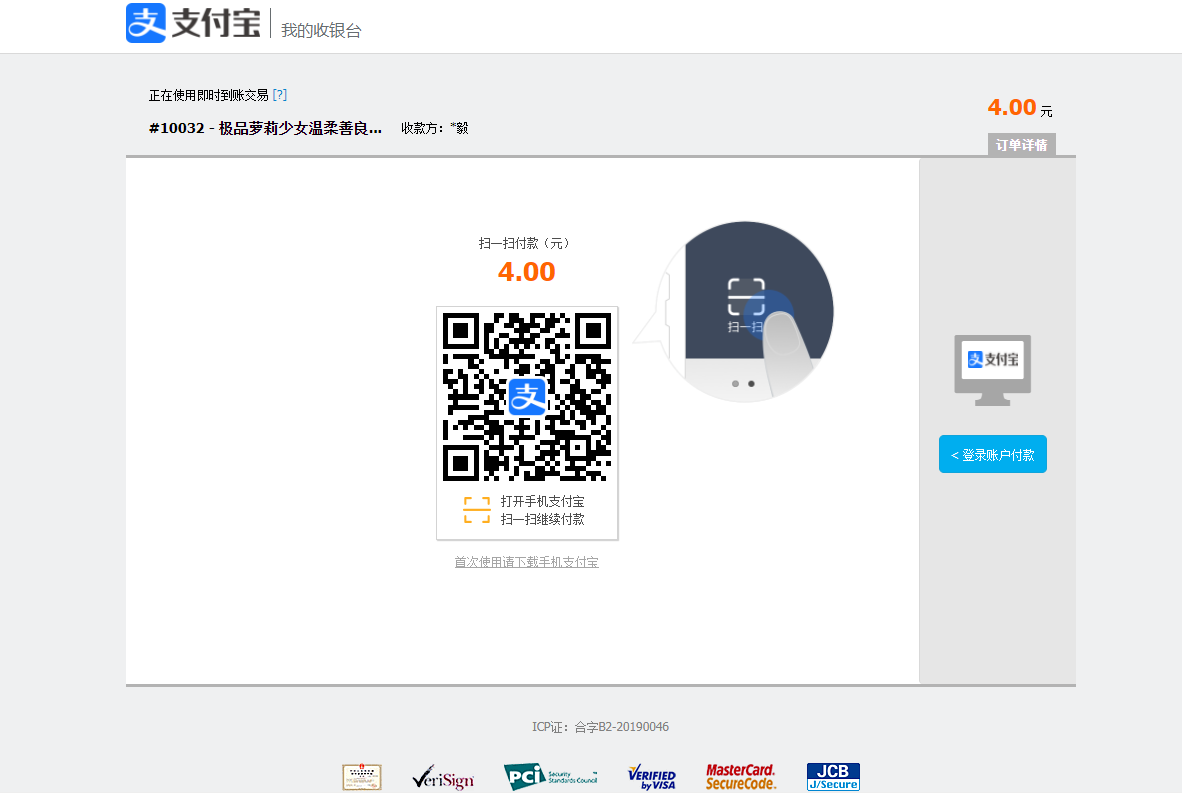Click the 4.00 amount above the QR code
Viewport: 1182px width, 796px height.
click(526, 271)
